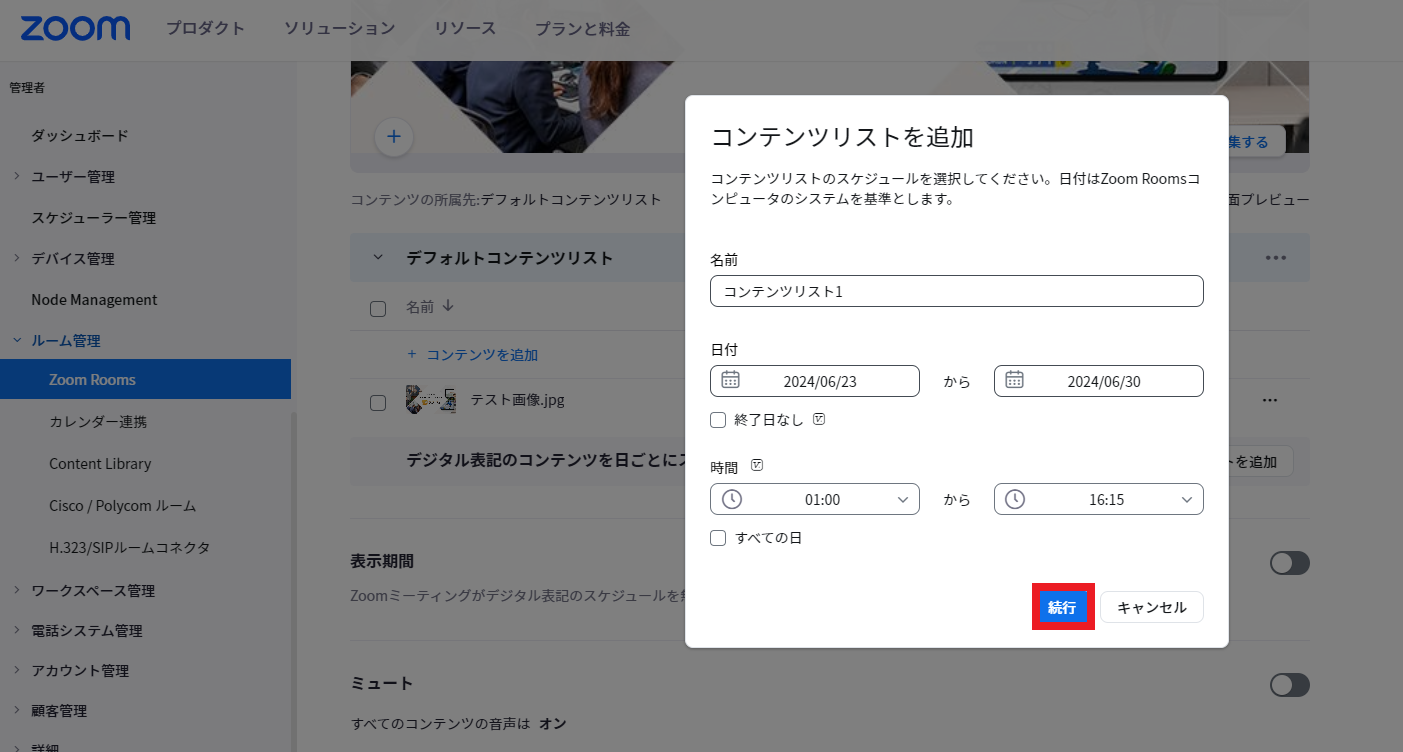
Task: Expand ワークスペース管理 in the sidebar
Action: click(17, 590)
